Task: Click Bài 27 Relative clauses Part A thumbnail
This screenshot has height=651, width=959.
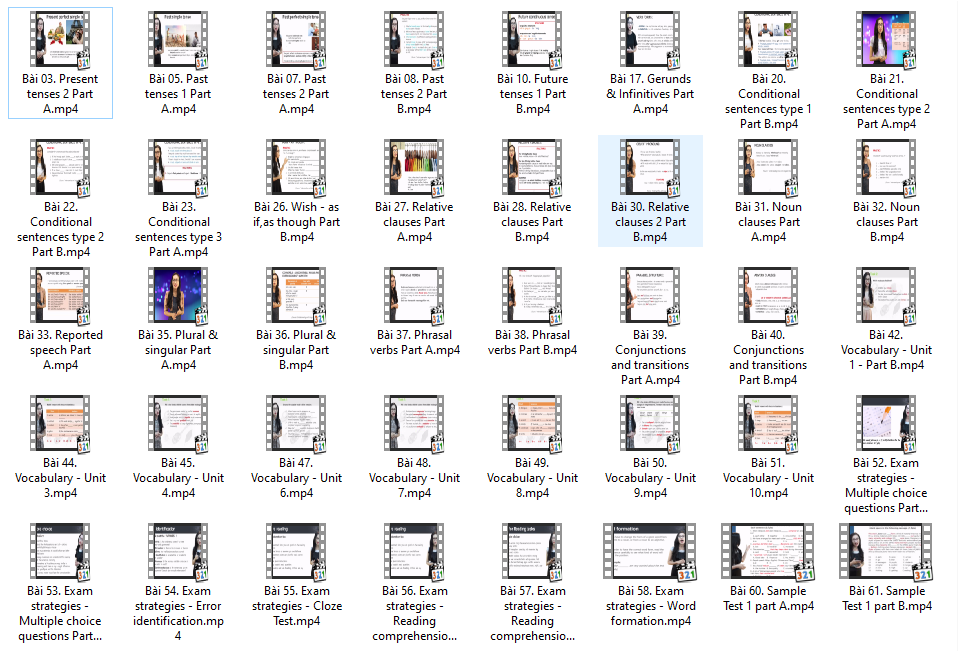Action: tap(414, 168)
